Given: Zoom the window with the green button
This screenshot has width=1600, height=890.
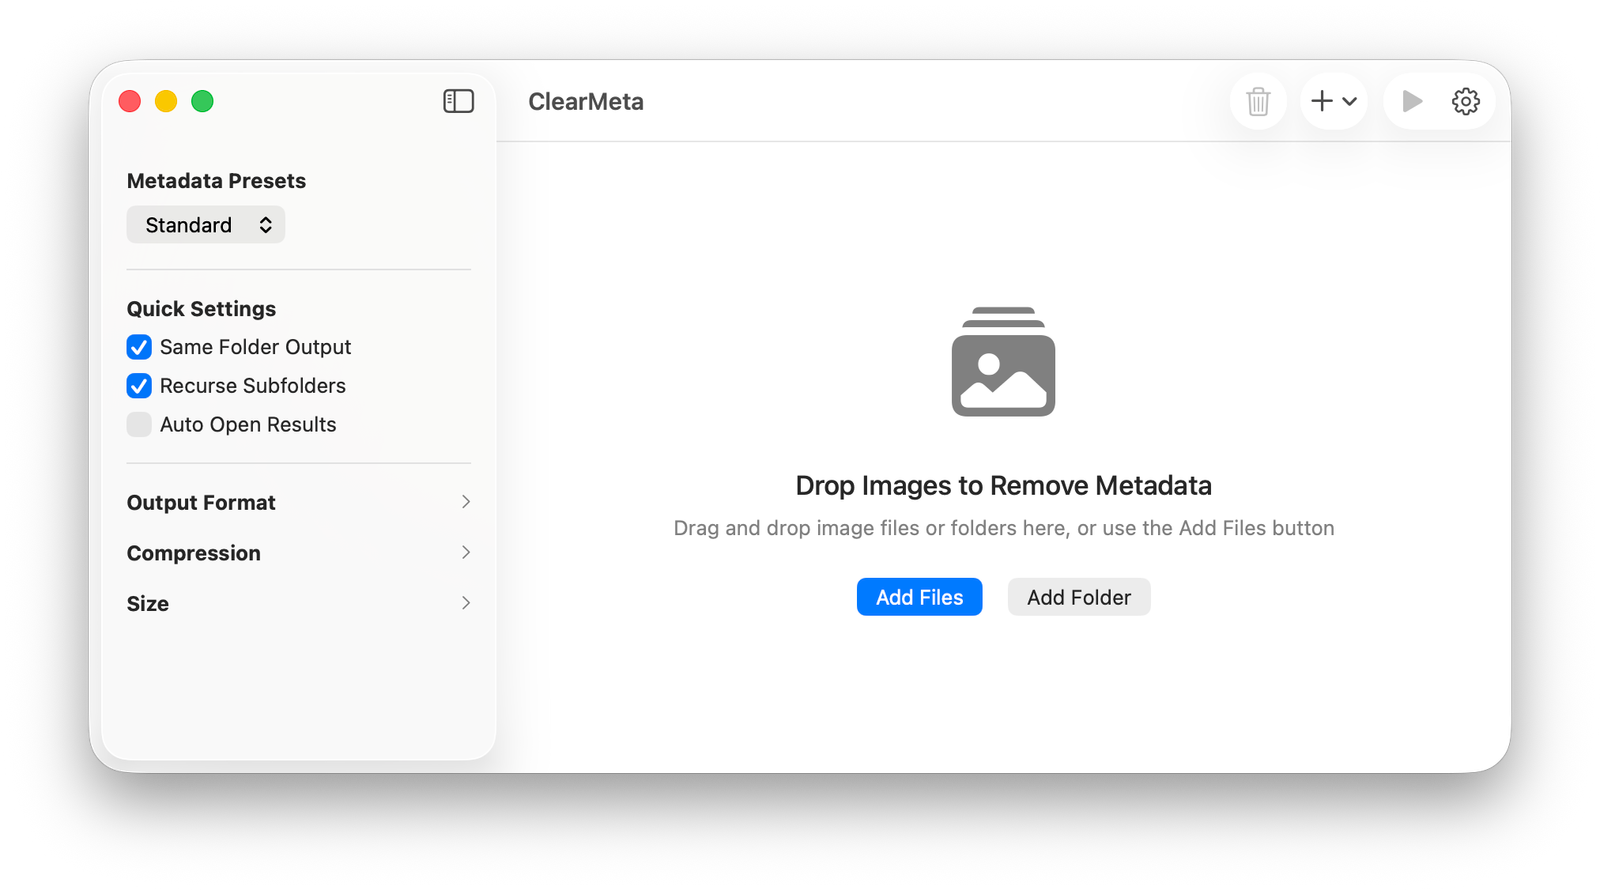Looking at the screenshot, I should click(202, 101).
